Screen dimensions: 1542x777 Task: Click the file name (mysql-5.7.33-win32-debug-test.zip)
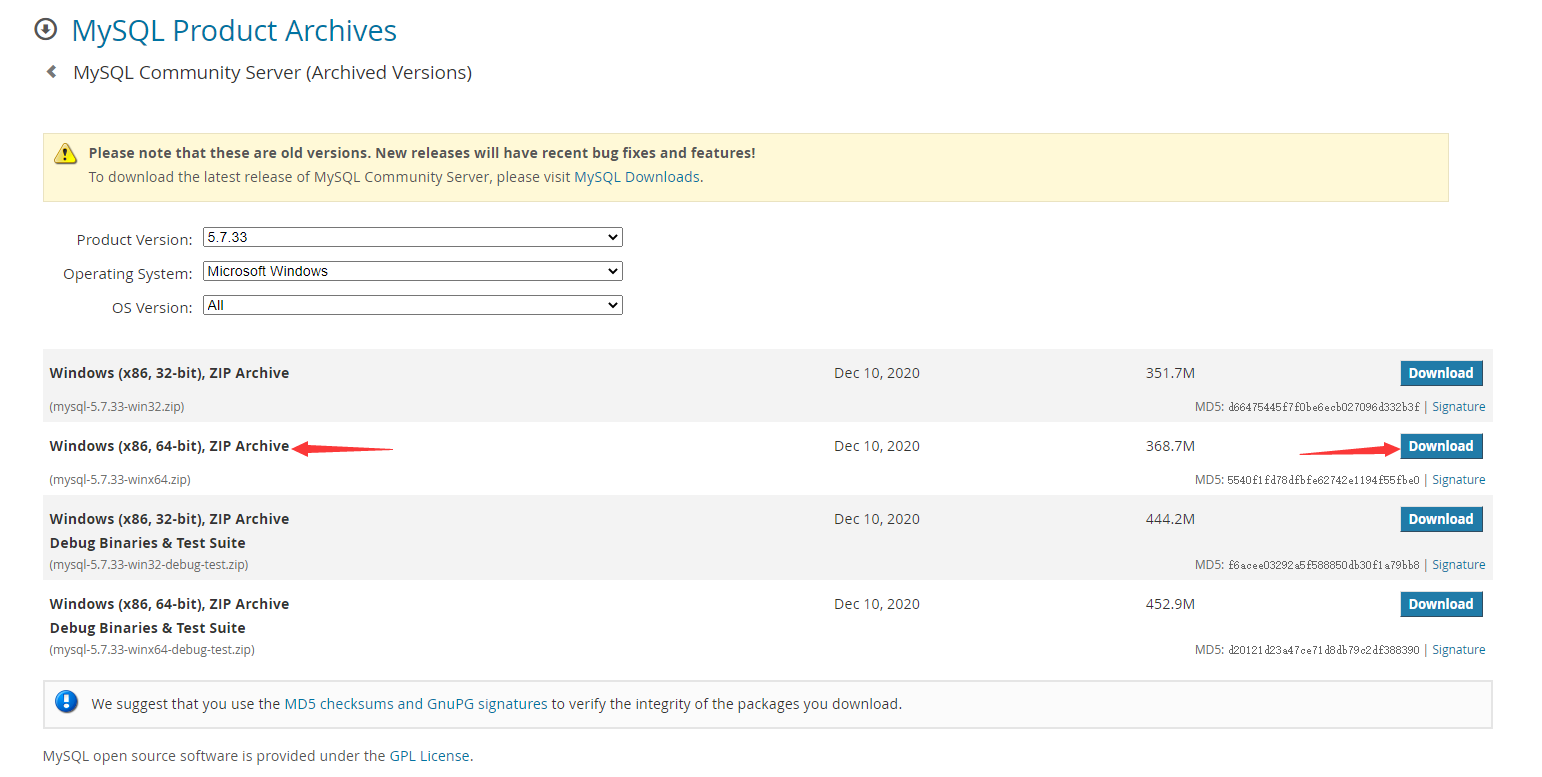click(x=149, y=565)
